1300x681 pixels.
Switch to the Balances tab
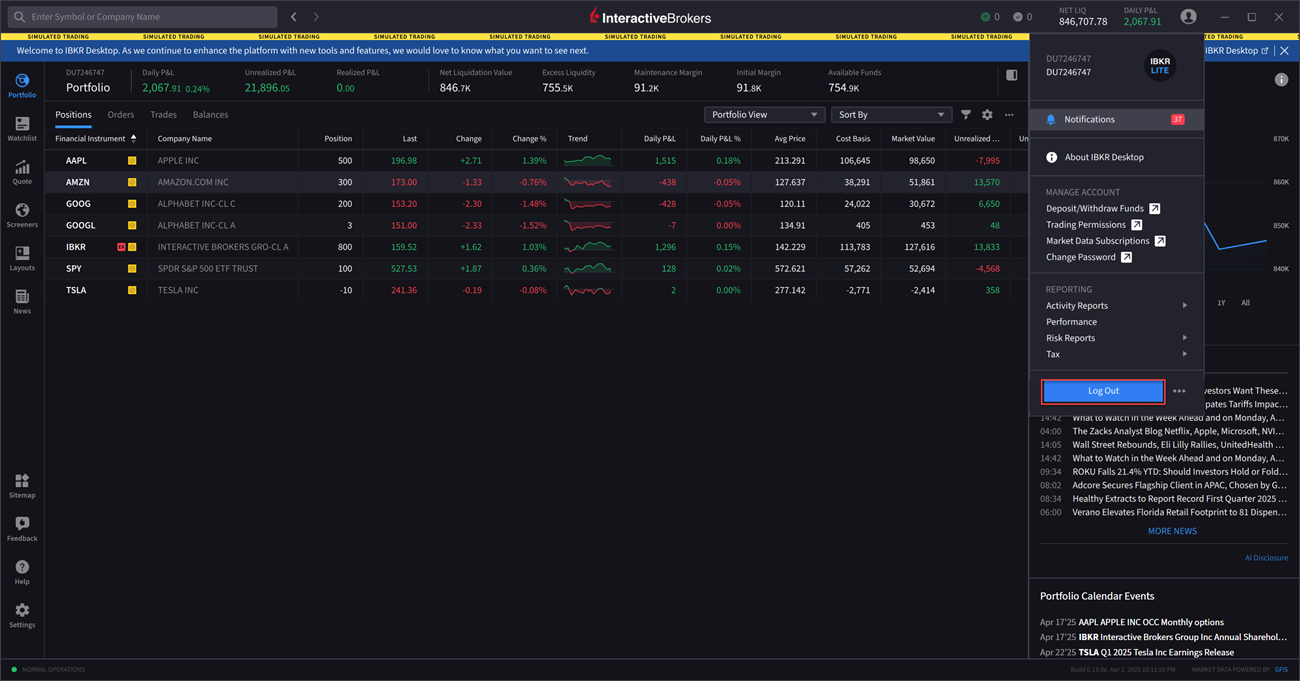[210, 115]
